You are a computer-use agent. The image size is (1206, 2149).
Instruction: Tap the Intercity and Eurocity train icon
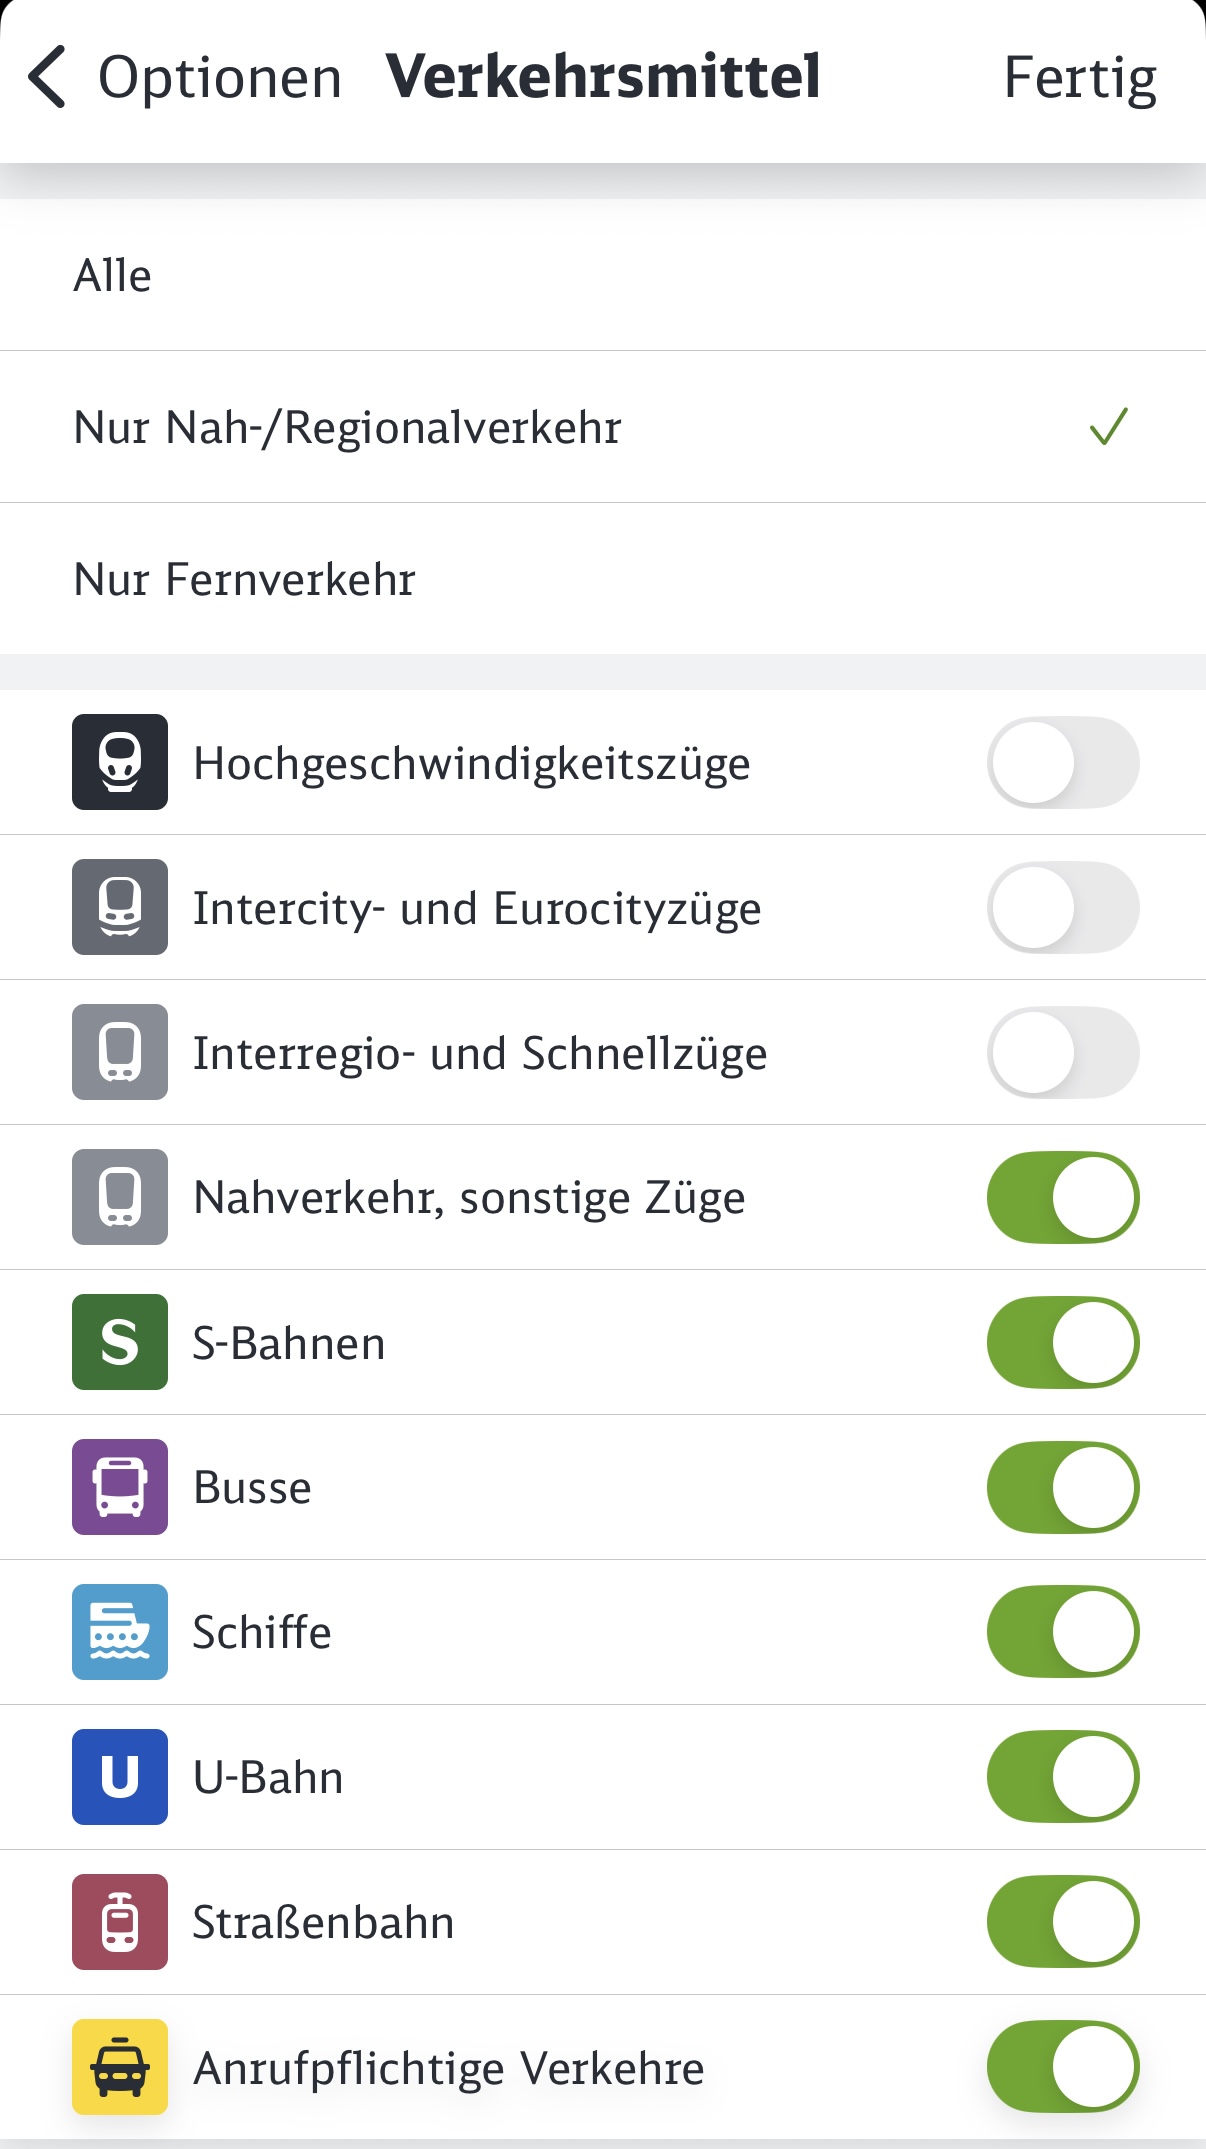point(120,907)
